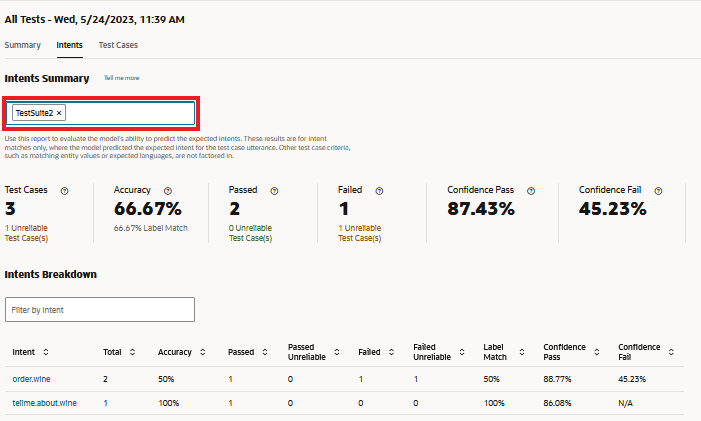Click inside the test suite filter box
The height and width of the screenshot is (421, 701).
point(130,113)
